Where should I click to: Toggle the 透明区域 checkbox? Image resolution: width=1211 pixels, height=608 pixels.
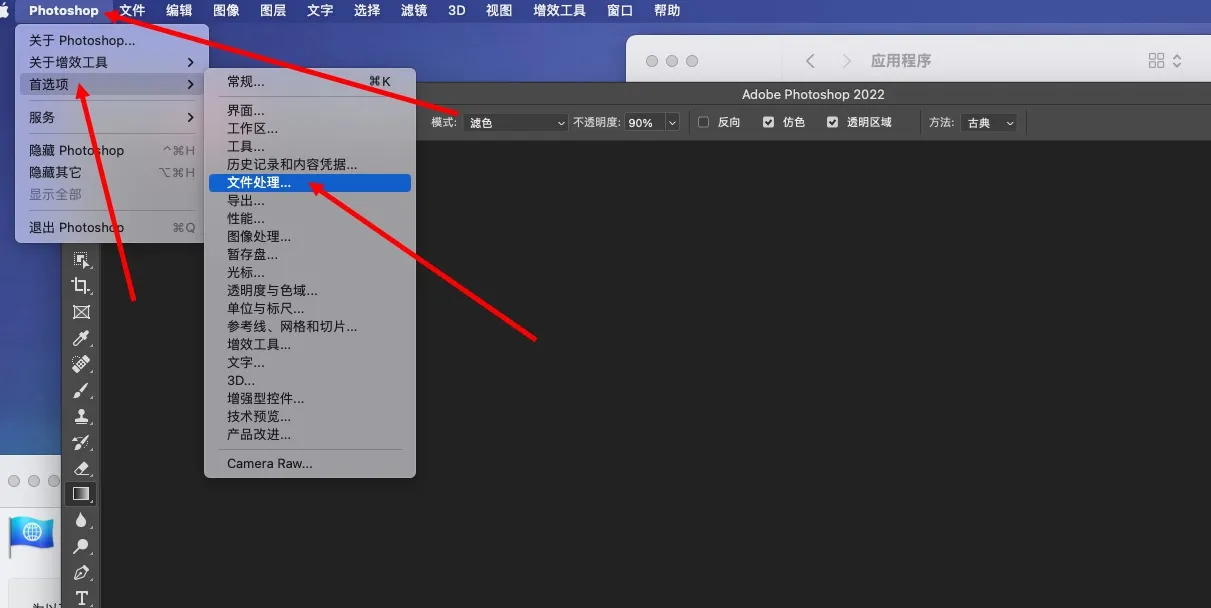[832, 122]
